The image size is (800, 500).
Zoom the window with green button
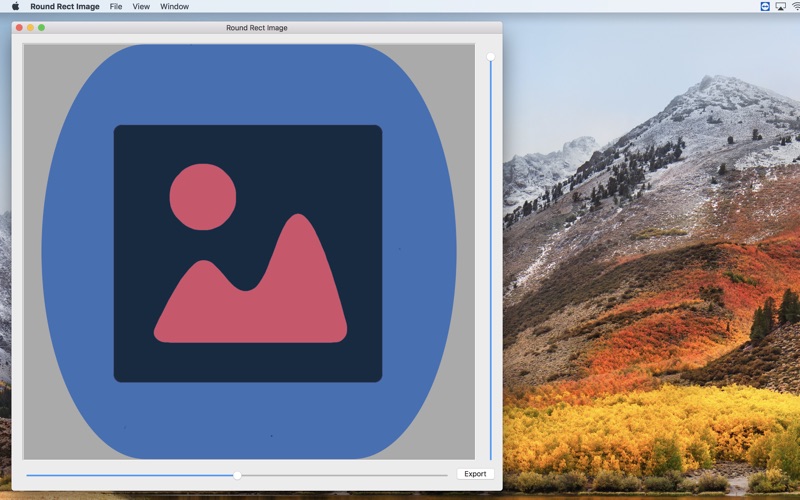tap(41, 28)
